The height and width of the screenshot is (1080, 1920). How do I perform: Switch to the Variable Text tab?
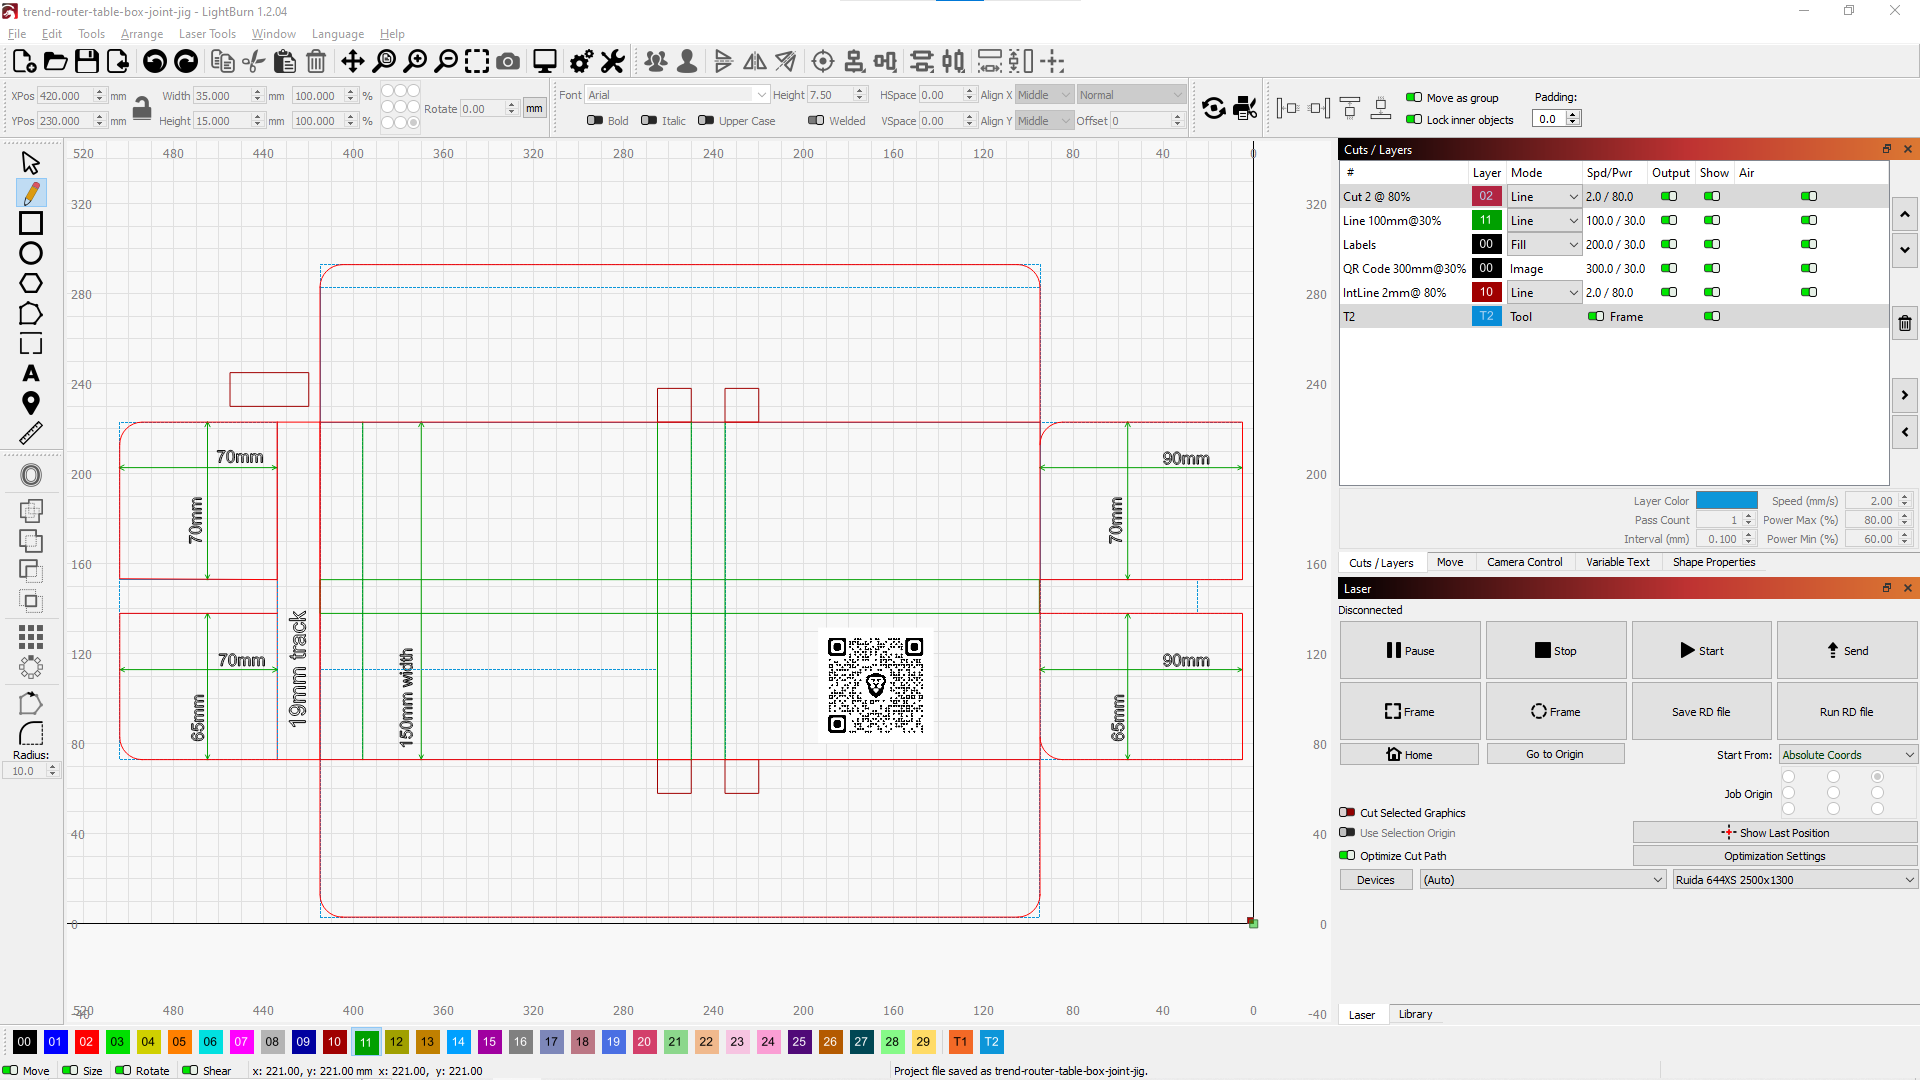(x=1617, y=562)
